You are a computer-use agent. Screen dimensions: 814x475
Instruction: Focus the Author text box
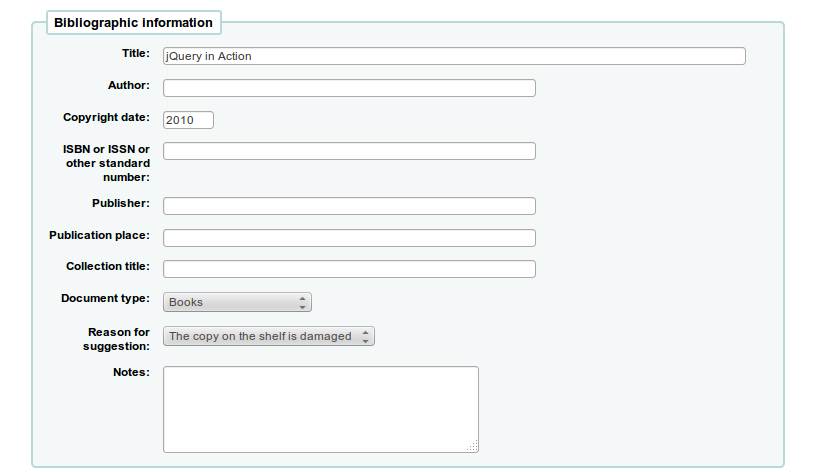[349, 88]
